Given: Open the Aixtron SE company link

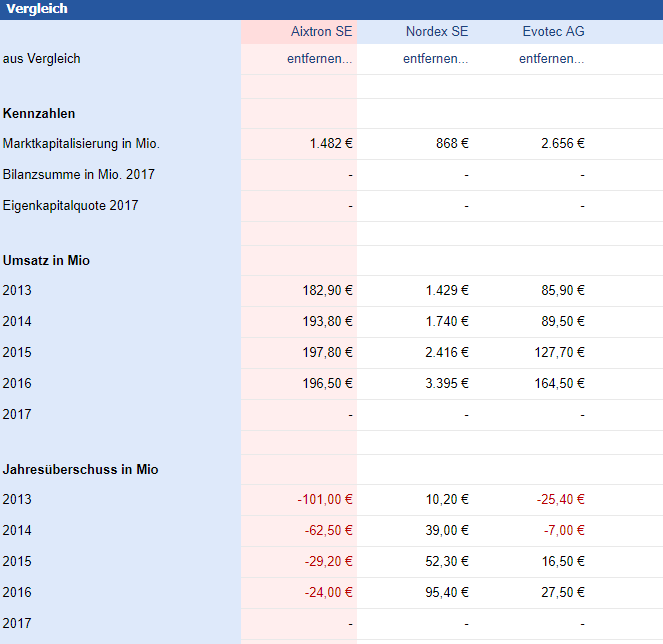Looking at the screenshot, I should [321, 31].
